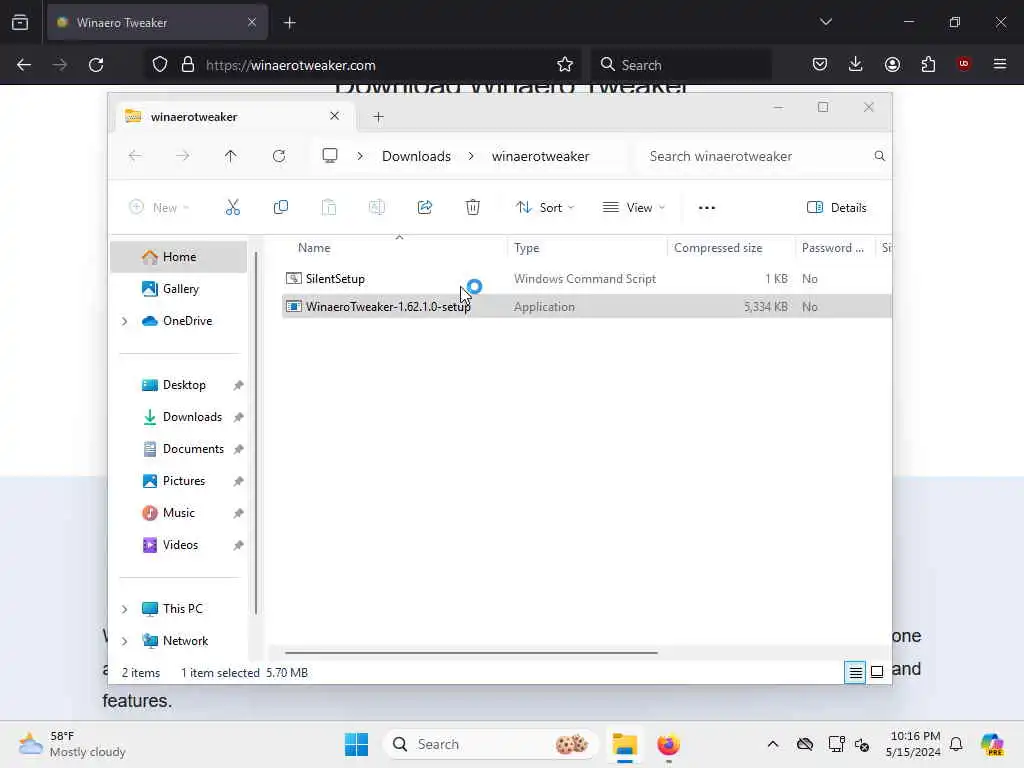Expand the This PC tree node

click(125, 609)
